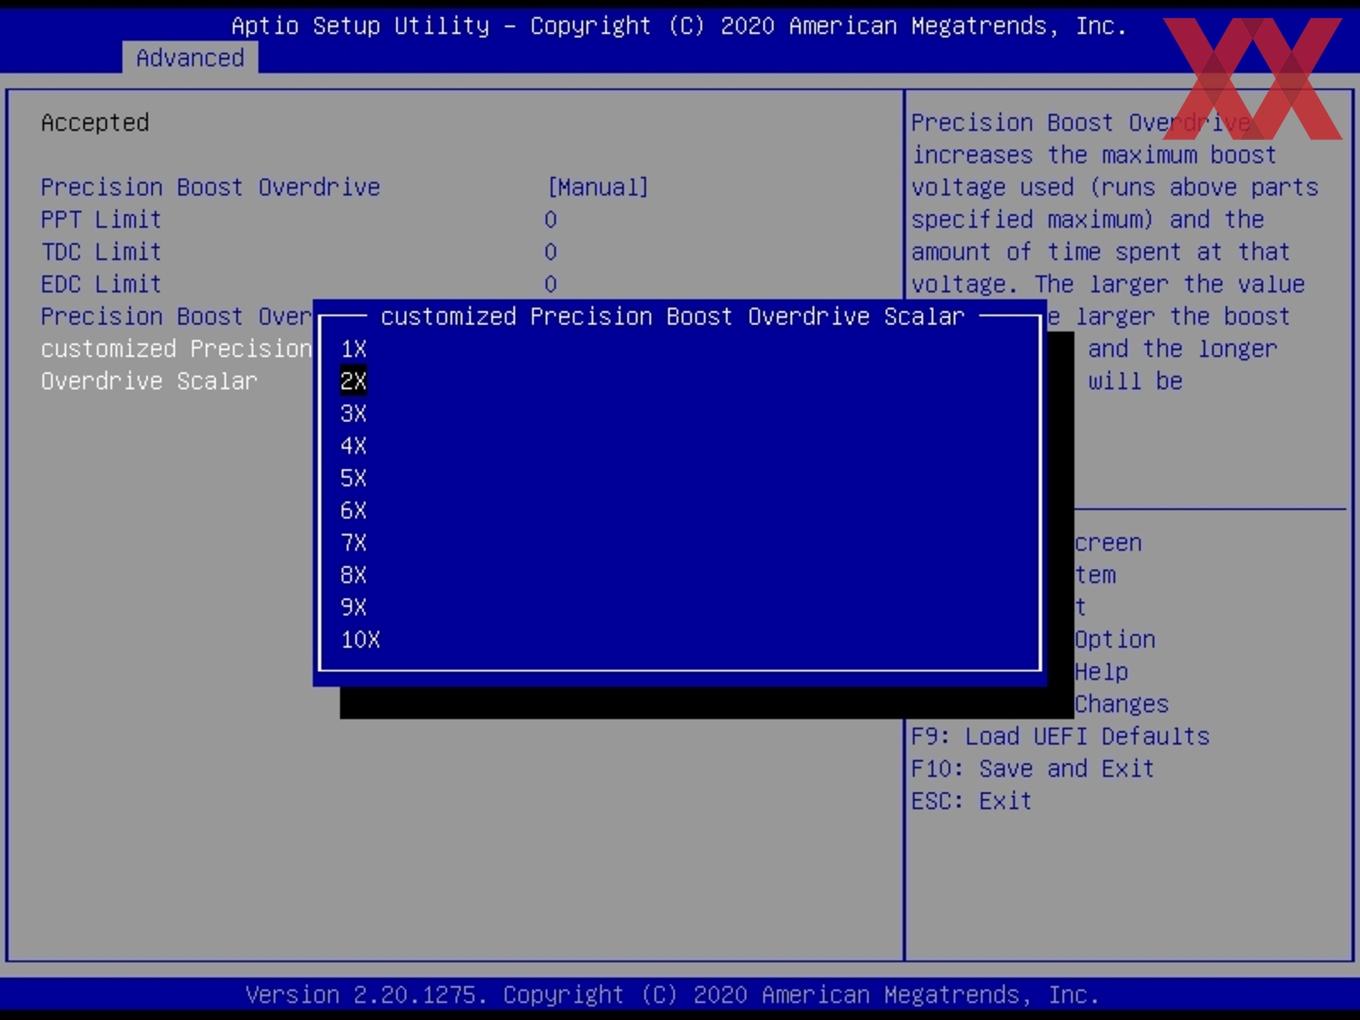Viewport: 1360px width, 1020px height.
Task: Select the EDC Limit row label
Action: coord(101,284)
